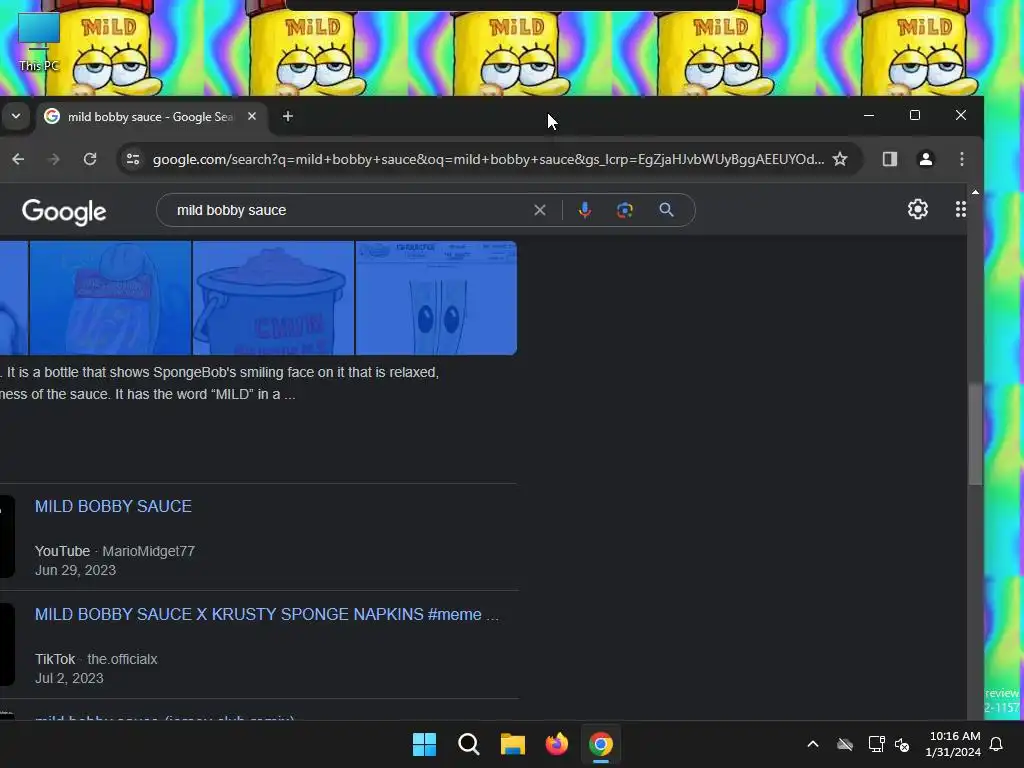Go back to previous page
Viewport: 1024px width, 768px height.
click(18, 159)
